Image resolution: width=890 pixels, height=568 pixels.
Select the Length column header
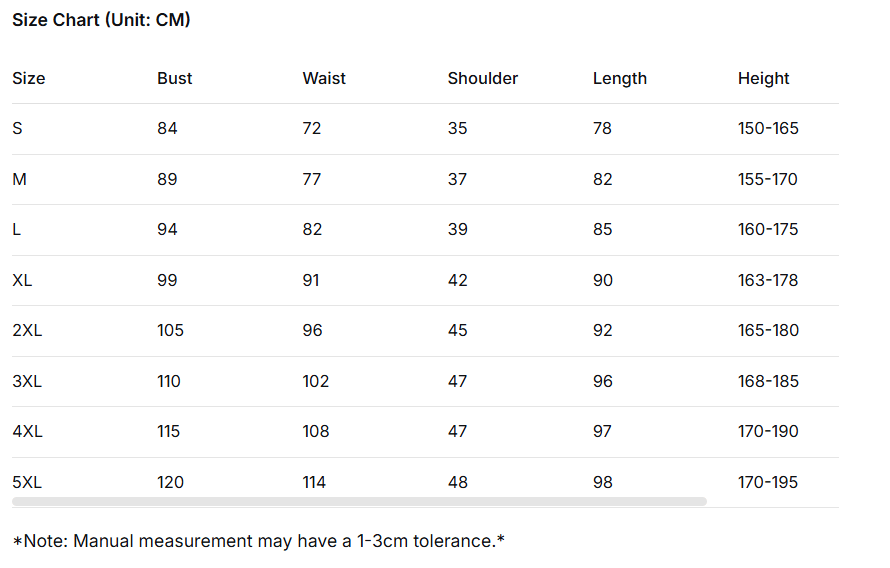point(620,78)
